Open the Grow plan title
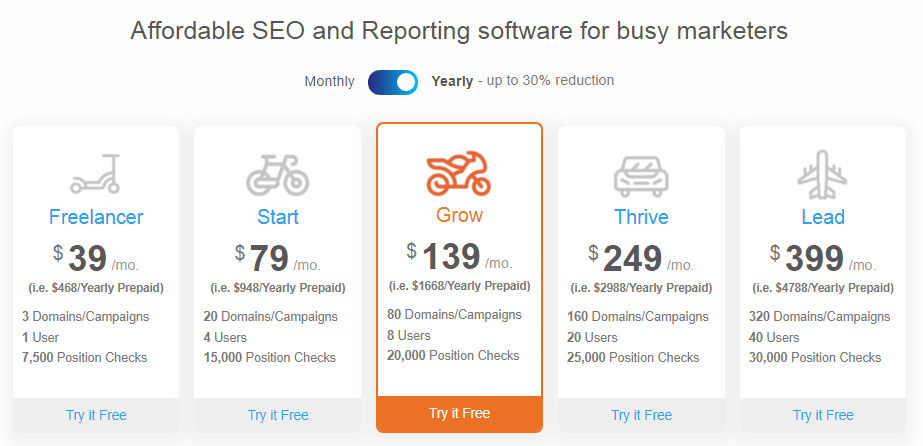The height and width of the screenshot is (446, 923). tap(459, 215)
